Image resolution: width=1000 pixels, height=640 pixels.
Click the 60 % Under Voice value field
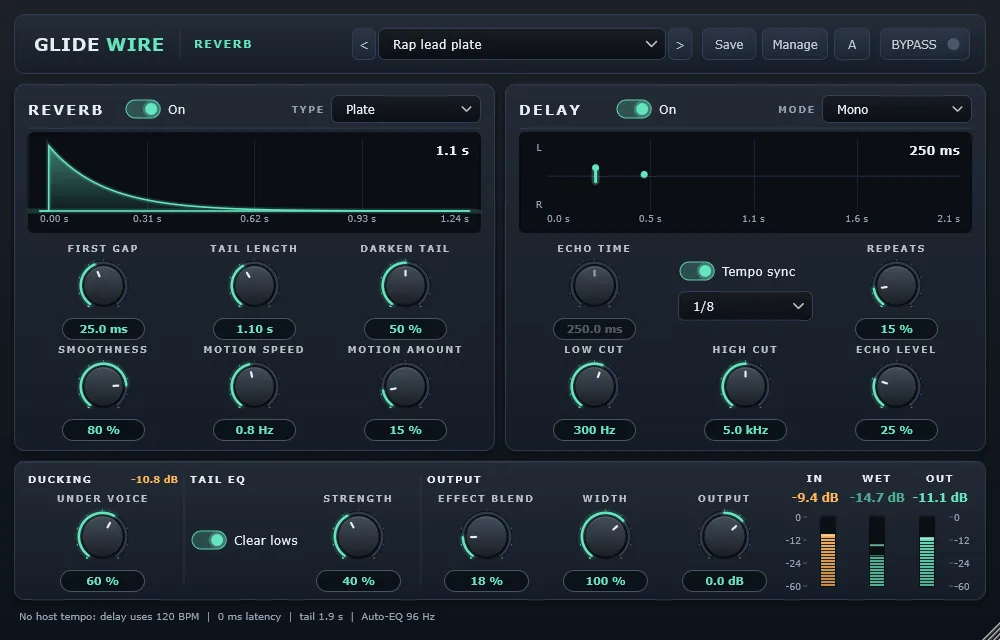tap(103, 581)
